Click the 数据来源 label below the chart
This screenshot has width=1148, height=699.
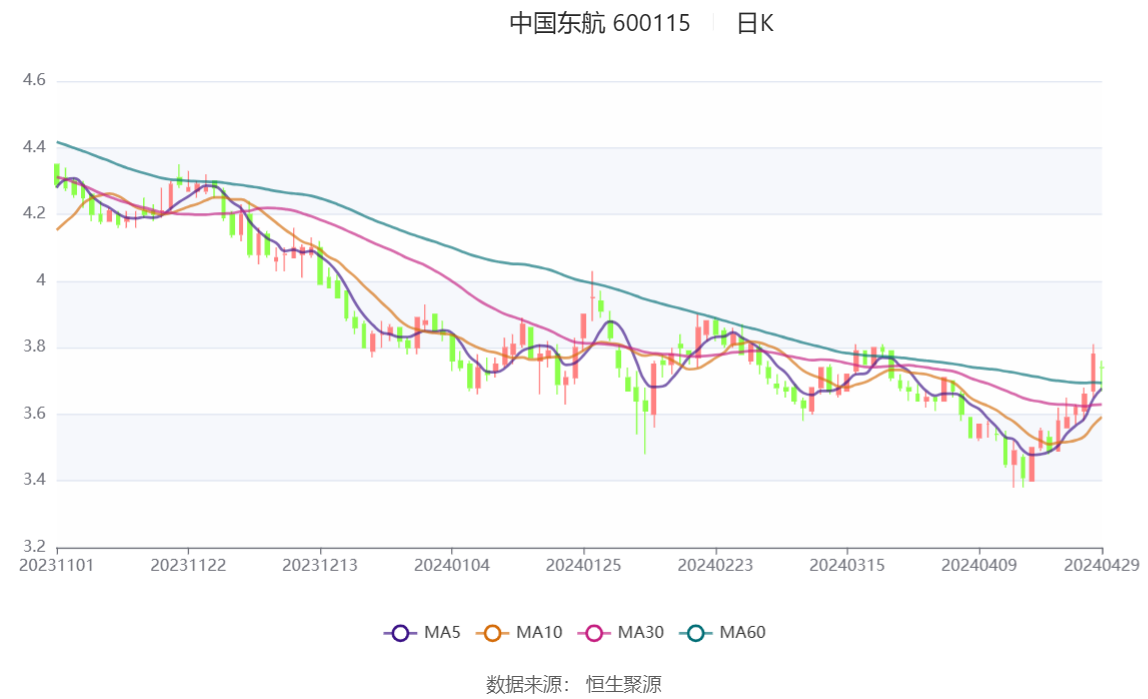click(x=528, y=684)
